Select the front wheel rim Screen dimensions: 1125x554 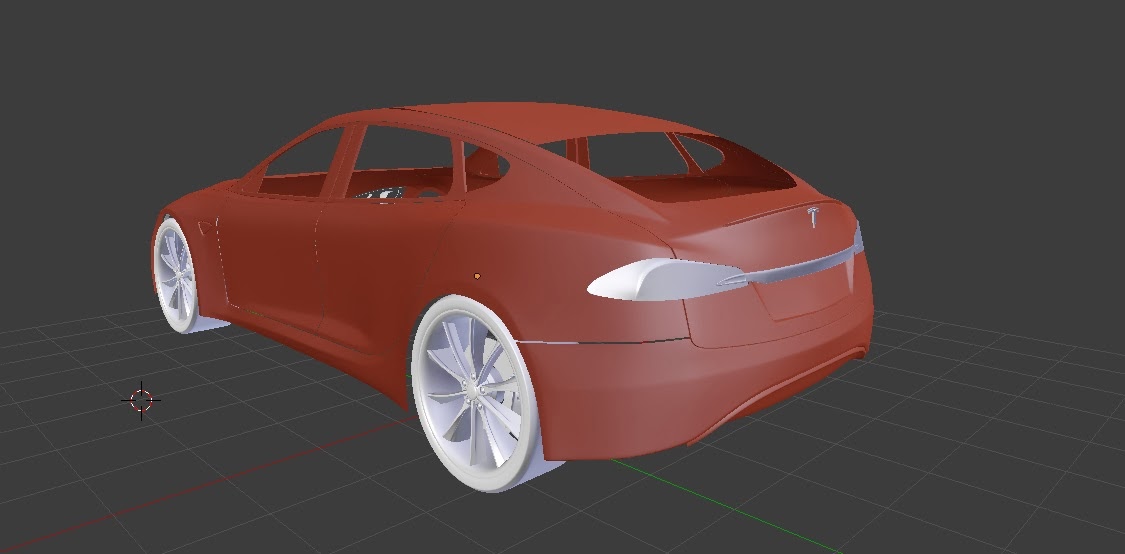tap(174, 276)
